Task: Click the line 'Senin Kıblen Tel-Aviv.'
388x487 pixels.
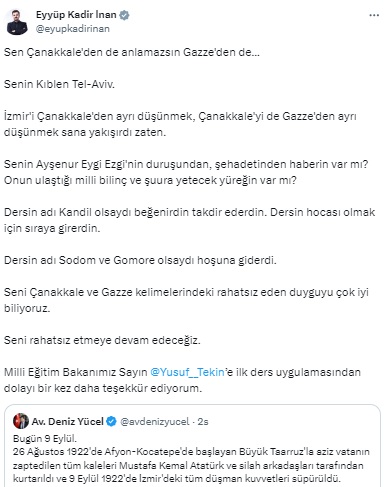Action: coord(59,84)
